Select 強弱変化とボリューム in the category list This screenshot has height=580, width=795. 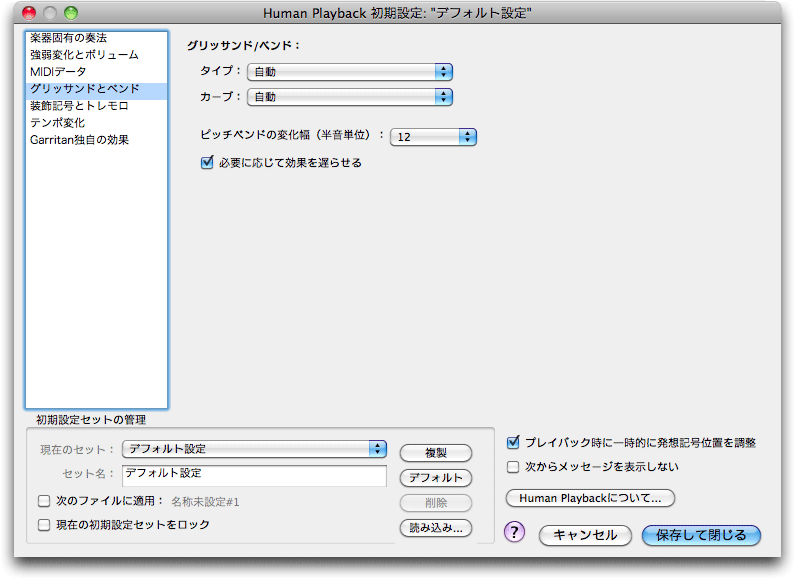[96, 55]
